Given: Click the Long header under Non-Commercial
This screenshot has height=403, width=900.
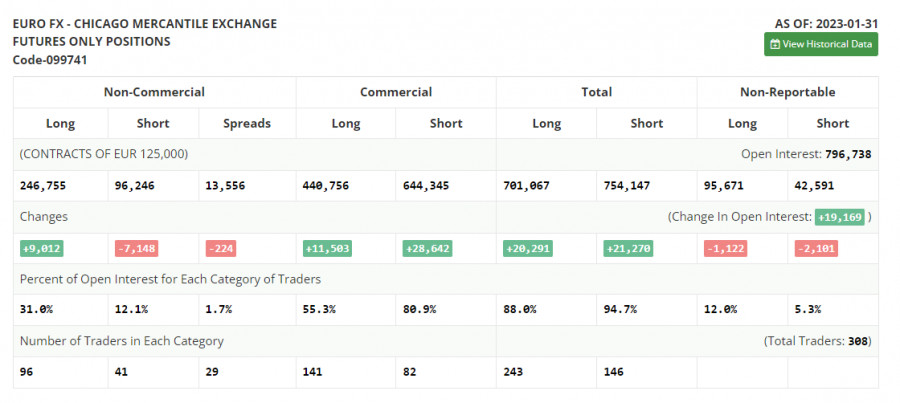Looking at the screenshot, I should point(60,123).
